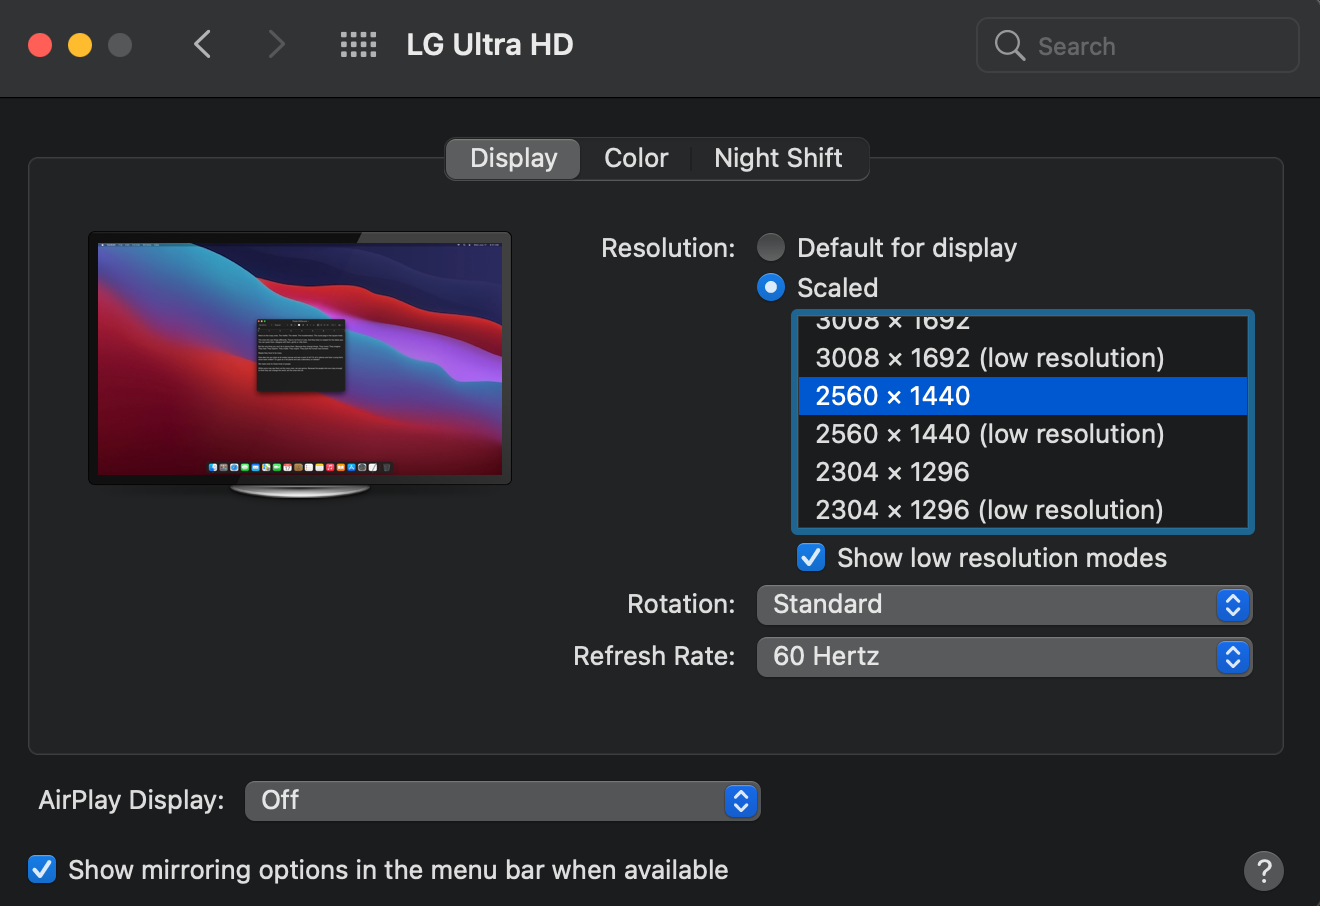
Task: Choose 3008 × 1692 (low resolution)
Action: tap(1023, 358)
